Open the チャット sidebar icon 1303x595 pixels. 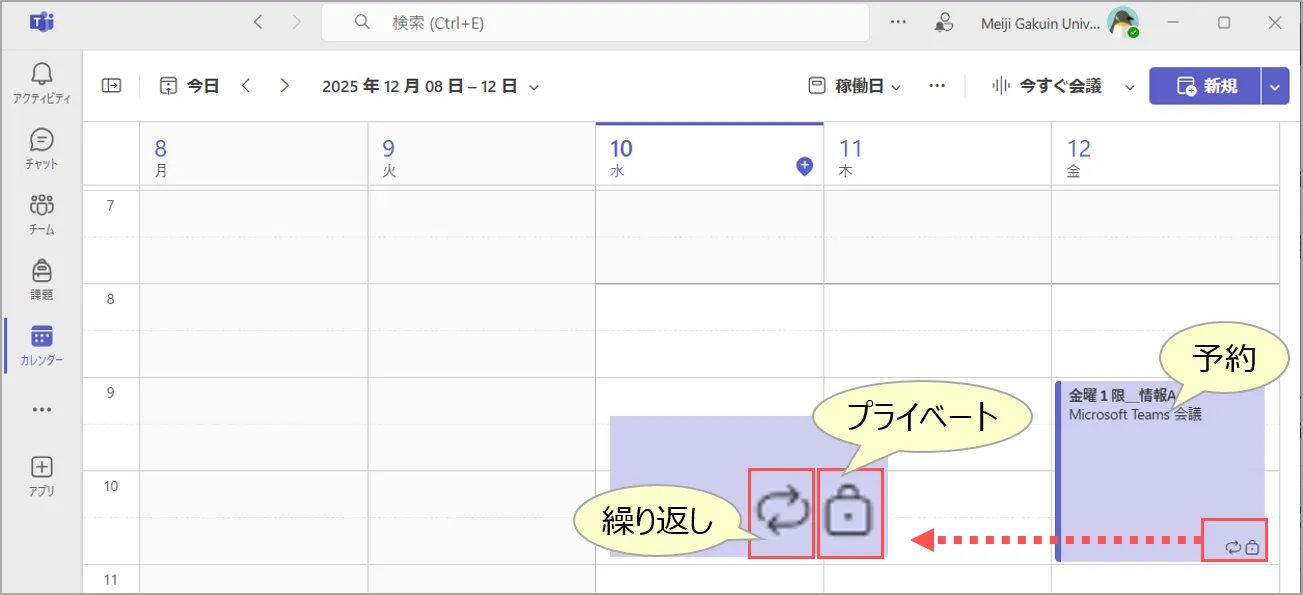(x=41, y=146)
